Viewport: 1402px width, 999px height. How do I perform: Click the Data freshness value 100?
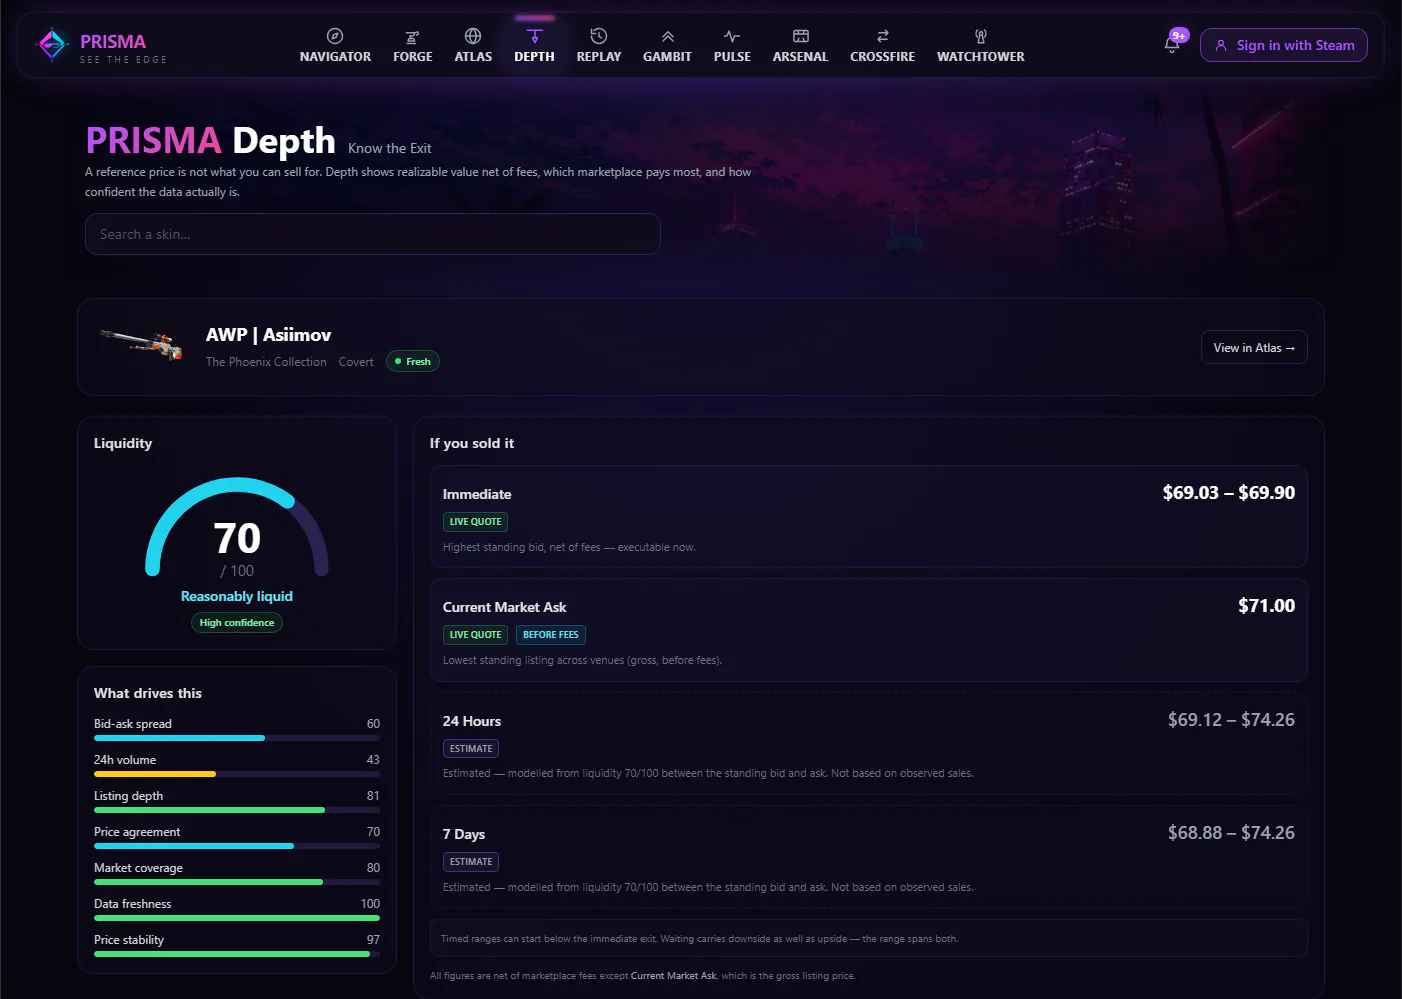[370, 904]
